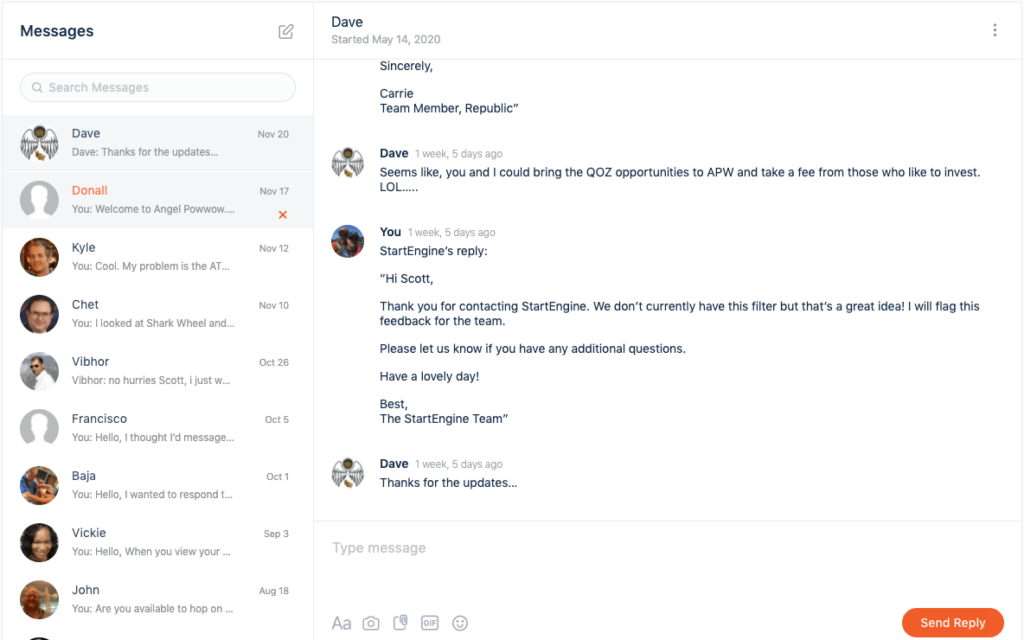
Task: Click Donall's placeholder avatar
Action: 39,200
